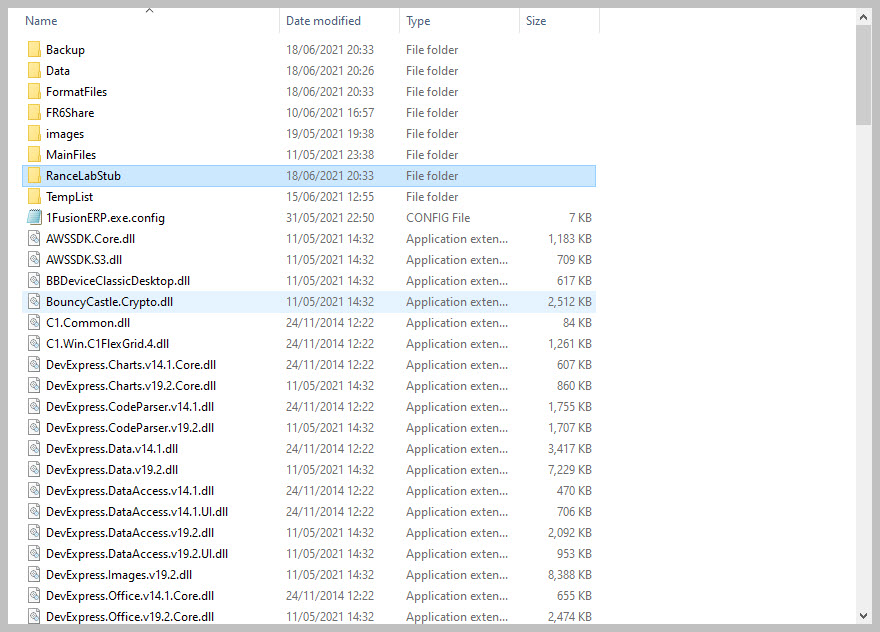Click the RanceLabStub folder icon
Image resolution: width=880 pixels, height=632 pixels.
click(34, 176)
